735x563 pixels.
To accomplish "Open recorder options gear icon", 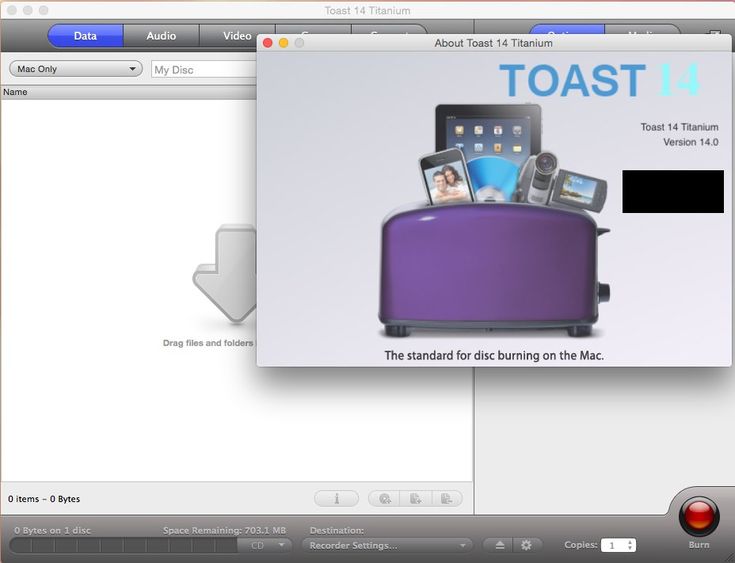I will tap(526, 545).
